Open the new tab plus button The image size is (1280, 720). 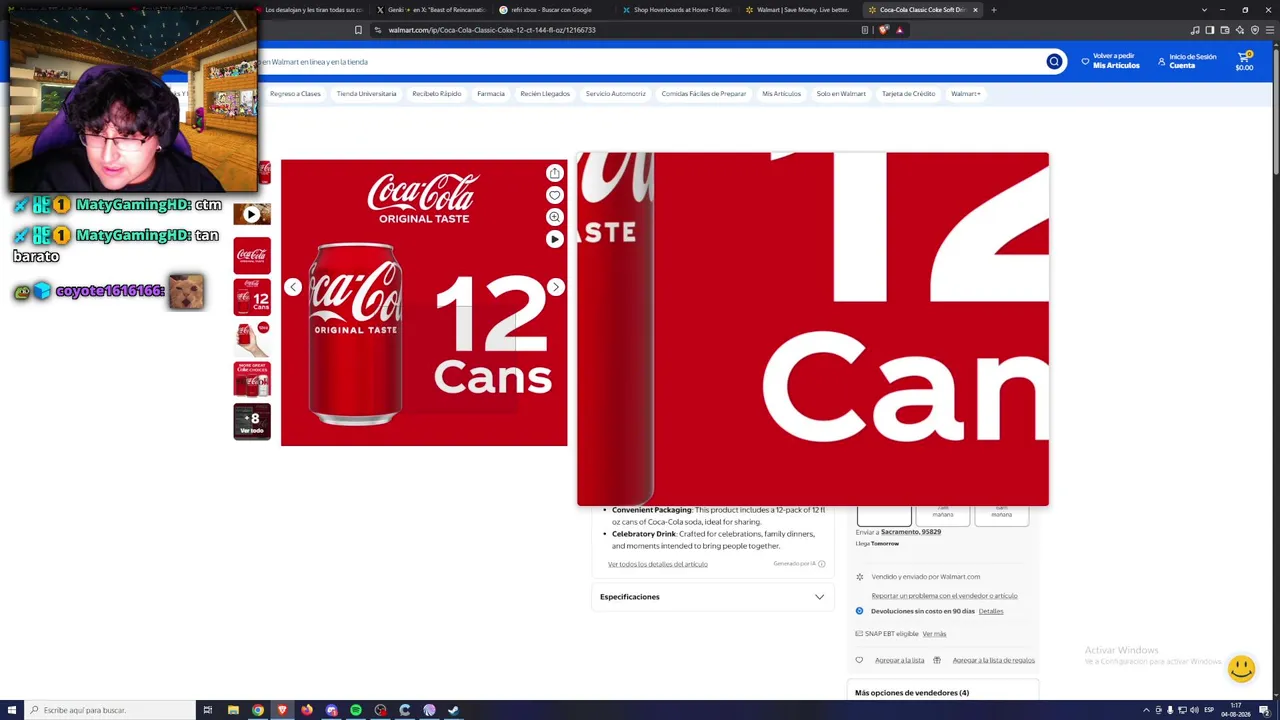click(x=993, y=10)
